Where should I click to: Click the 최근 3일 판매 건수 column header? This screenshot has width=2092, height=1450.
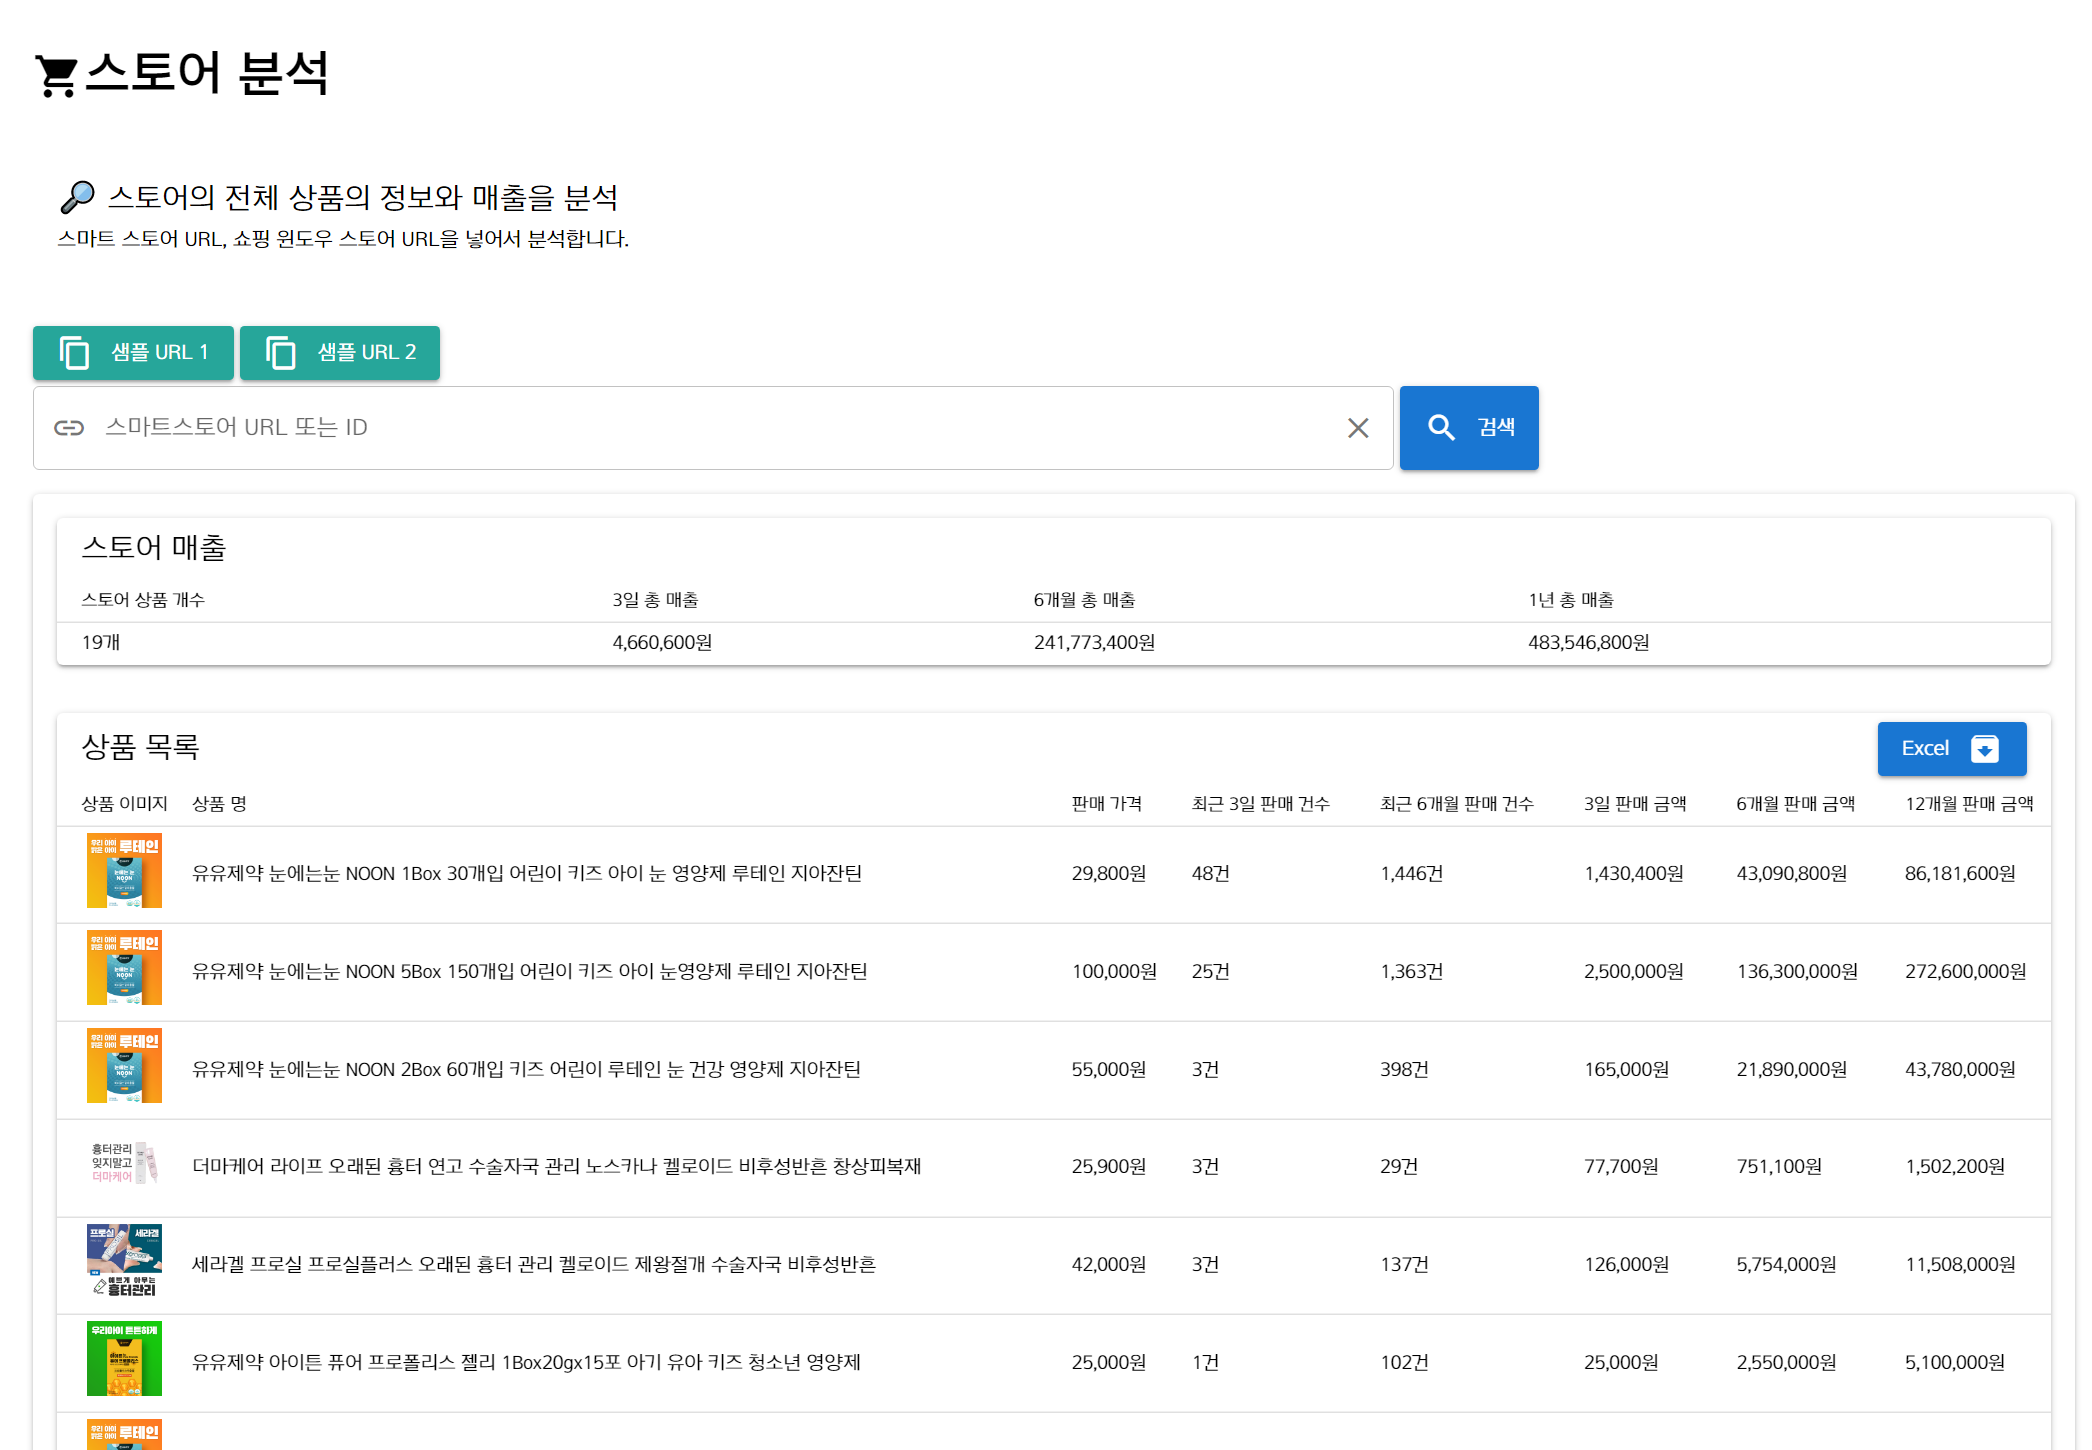click(1260, 804)
